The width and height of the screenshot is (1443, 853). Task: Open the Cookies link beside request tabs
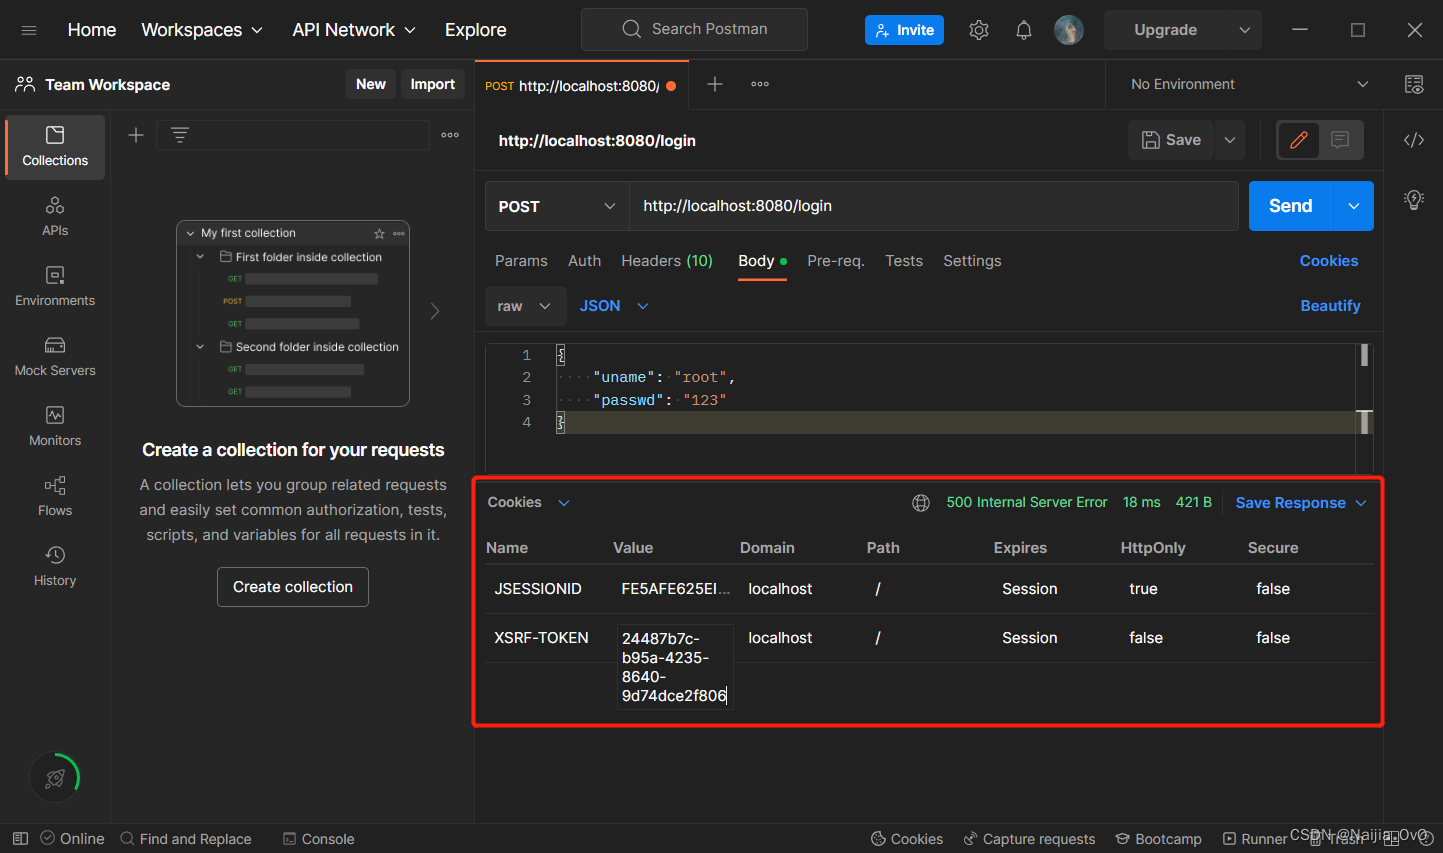[x=1329, y=261]
